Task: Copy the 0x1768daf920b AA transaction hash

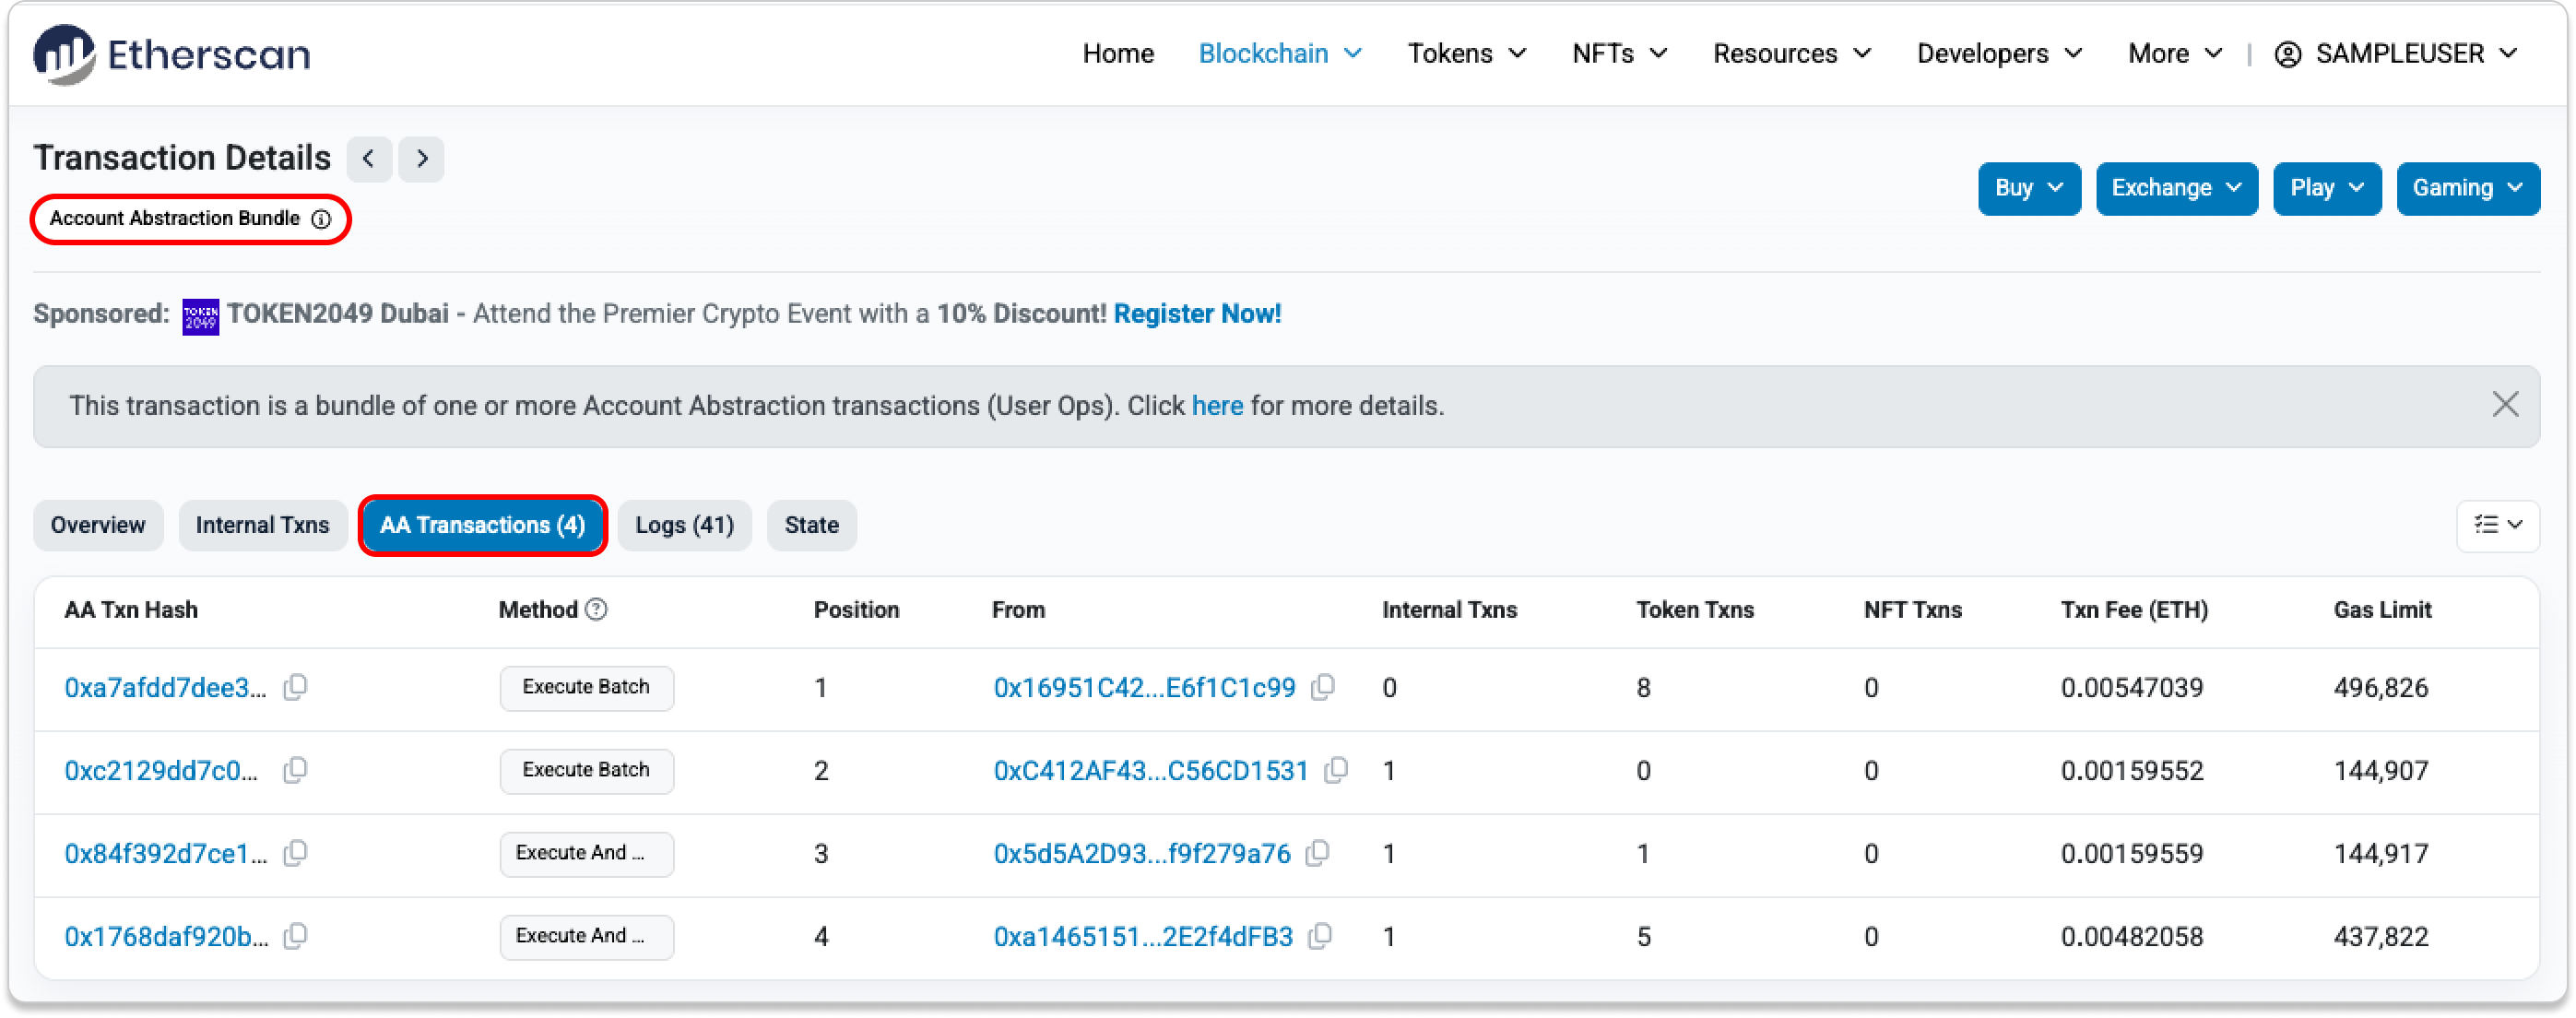Action: click(x=295, y=936)
